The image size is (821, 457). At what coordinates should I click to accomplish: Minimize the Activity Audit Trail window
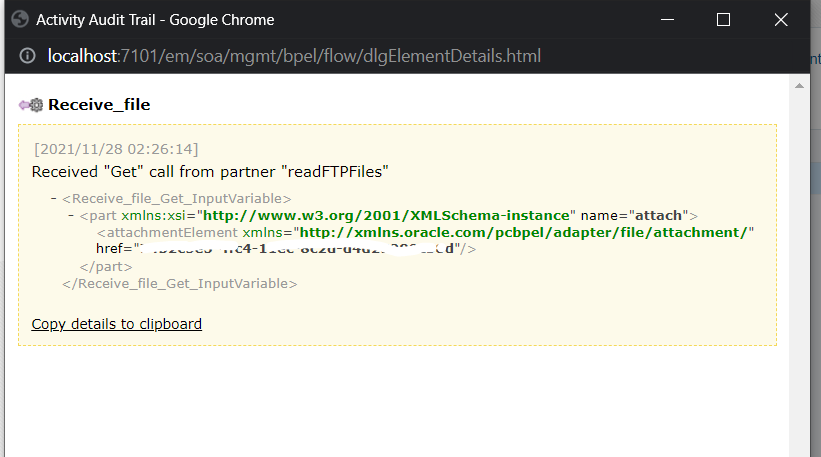coord(667,20)
